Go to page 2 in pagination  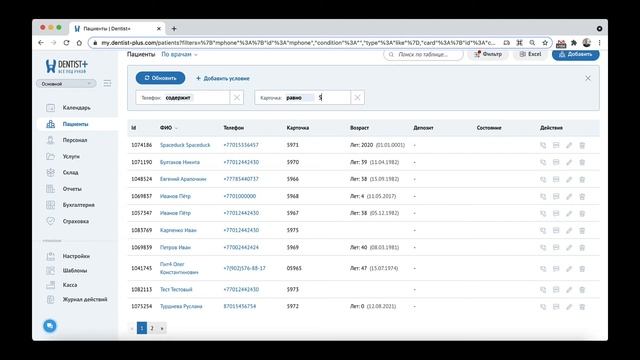[152, 328]
